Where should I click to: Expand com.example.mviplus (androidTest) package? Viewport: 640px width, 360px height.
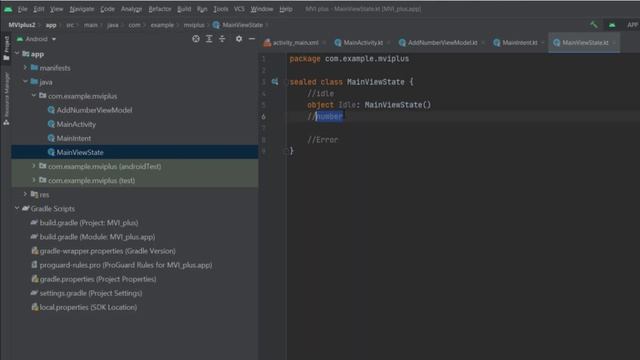click(34, 166)
